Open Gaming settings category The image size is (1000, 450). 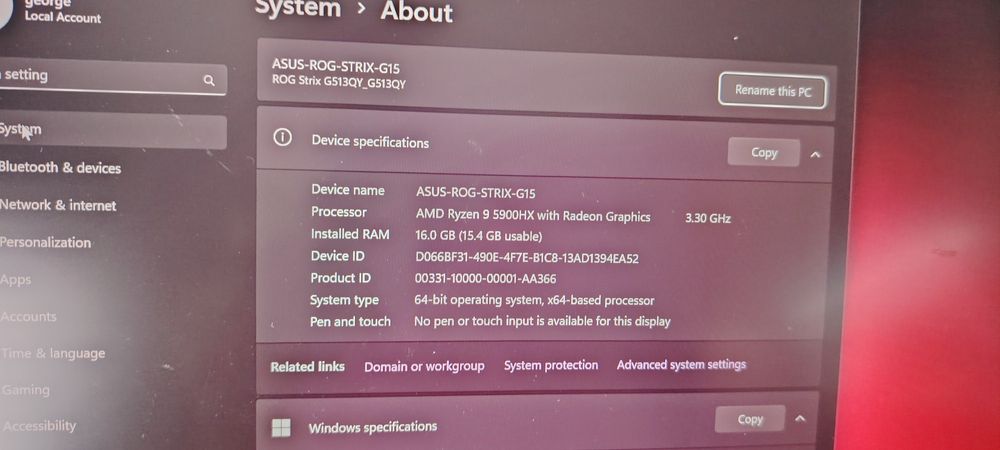point(26,390)
